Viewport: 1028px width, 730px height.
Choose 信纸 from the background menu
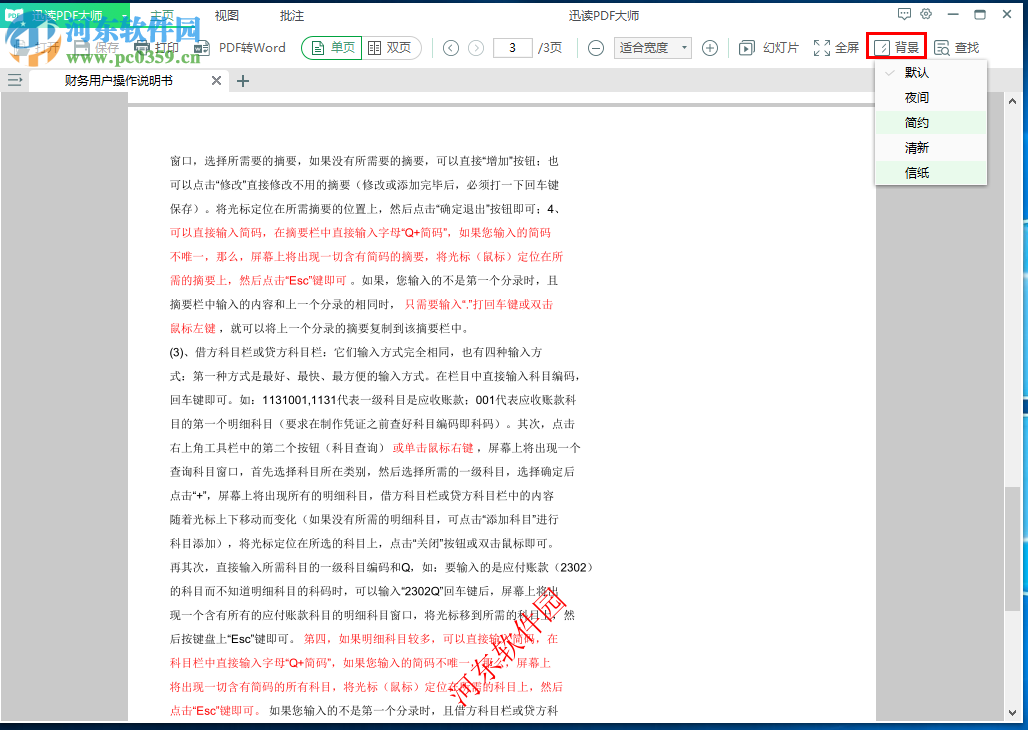916,171
